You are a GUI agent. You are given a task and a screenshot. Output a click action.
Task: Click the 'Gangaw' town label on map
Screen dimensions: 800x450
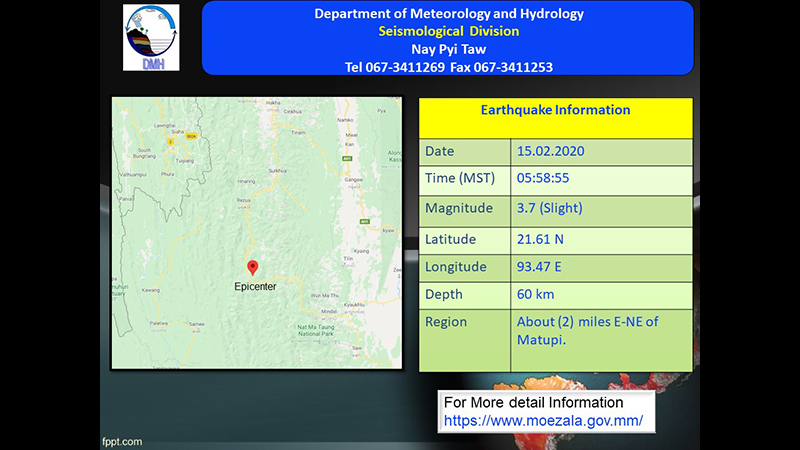tap(354, 180)
